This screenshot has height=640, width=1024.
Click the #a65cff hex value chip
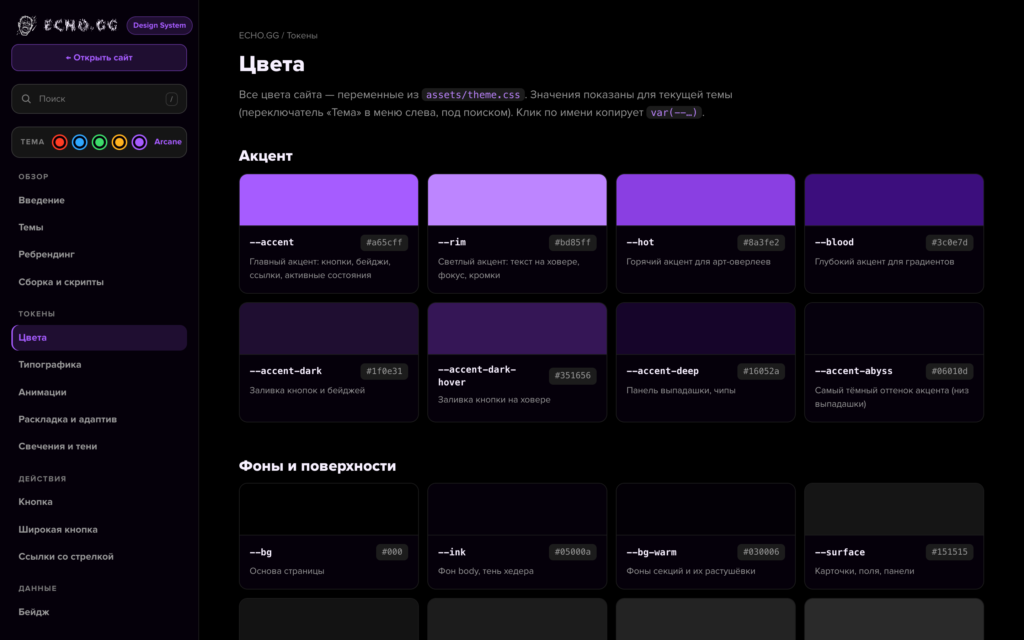click(384, 243)
